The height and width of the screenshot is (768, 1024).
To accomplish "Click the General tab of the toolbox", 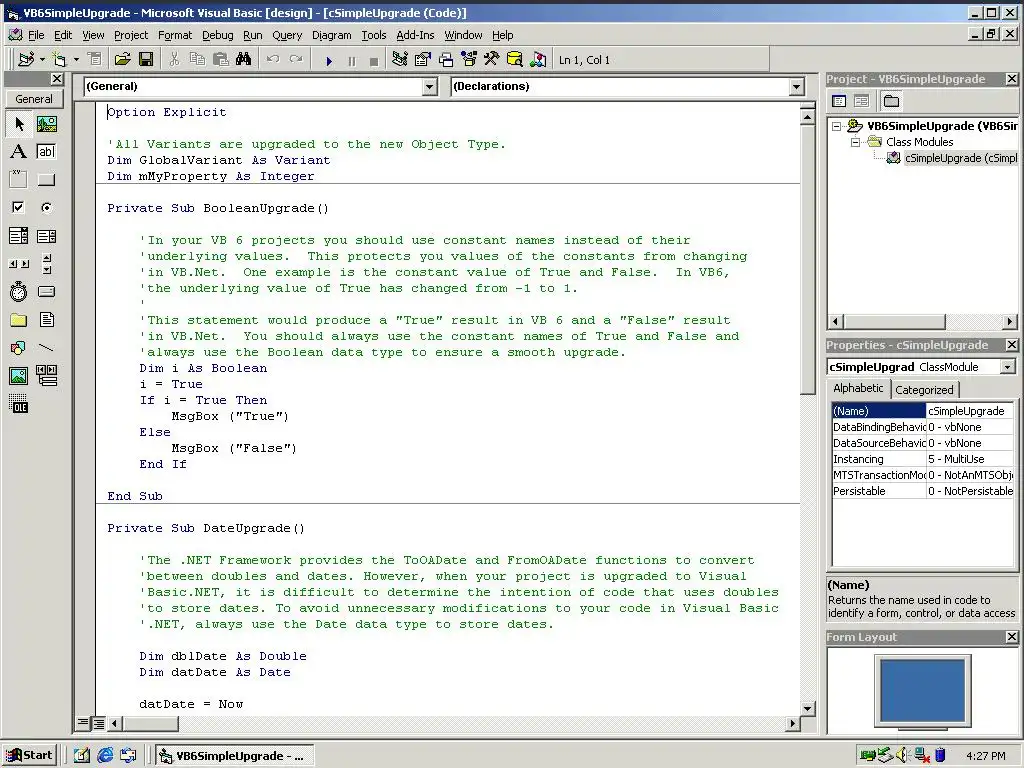I will pyautogui.click(x=34, y=99).
